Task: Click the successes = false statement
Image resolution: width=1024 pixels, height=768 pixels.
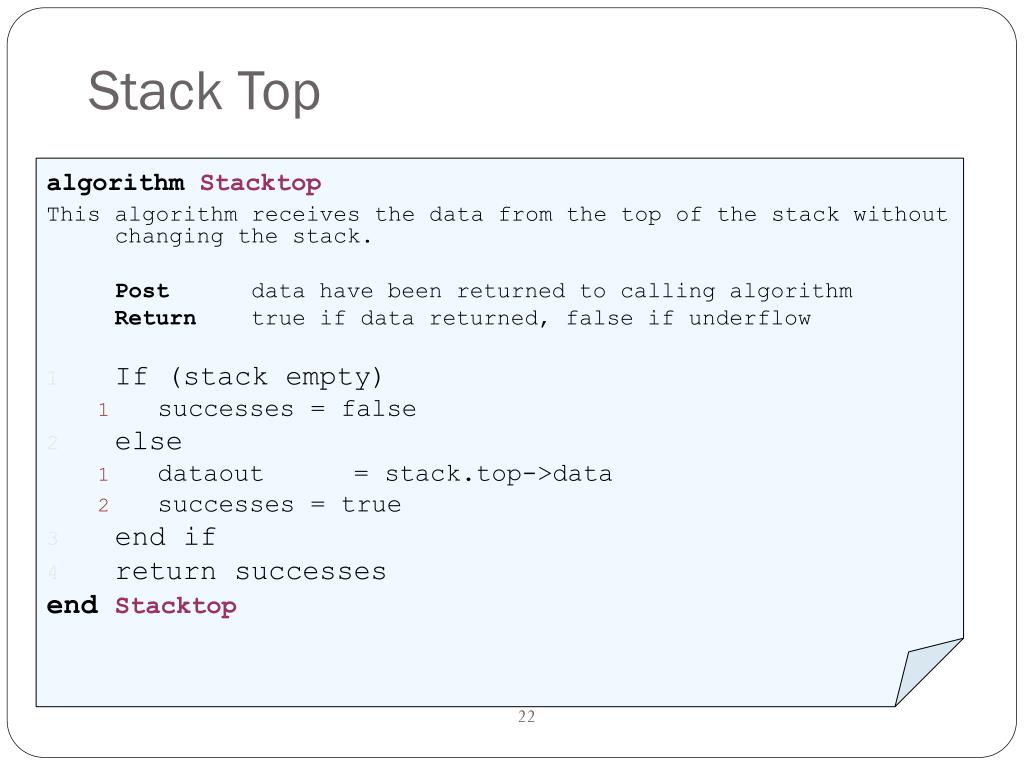Action: click(287, 409)
